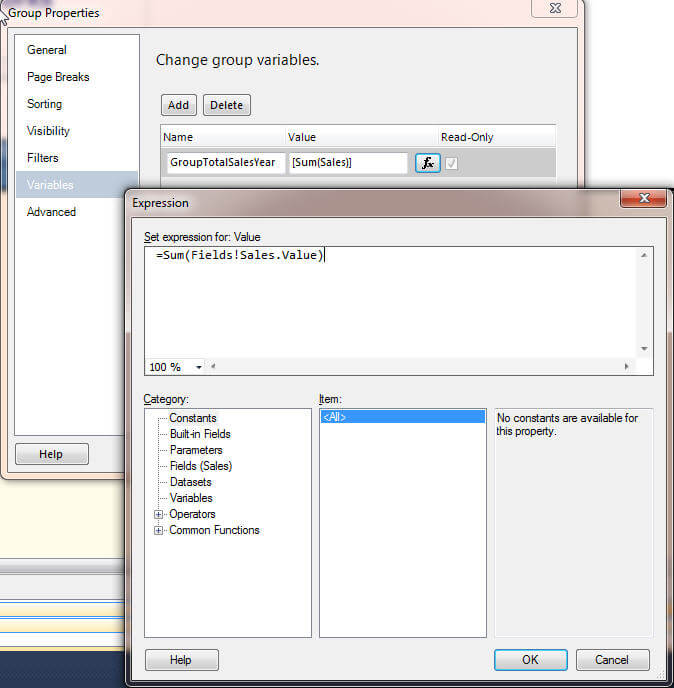Select Datasets in the Category tree
This screenshot has height=688, width=674.
190,482
